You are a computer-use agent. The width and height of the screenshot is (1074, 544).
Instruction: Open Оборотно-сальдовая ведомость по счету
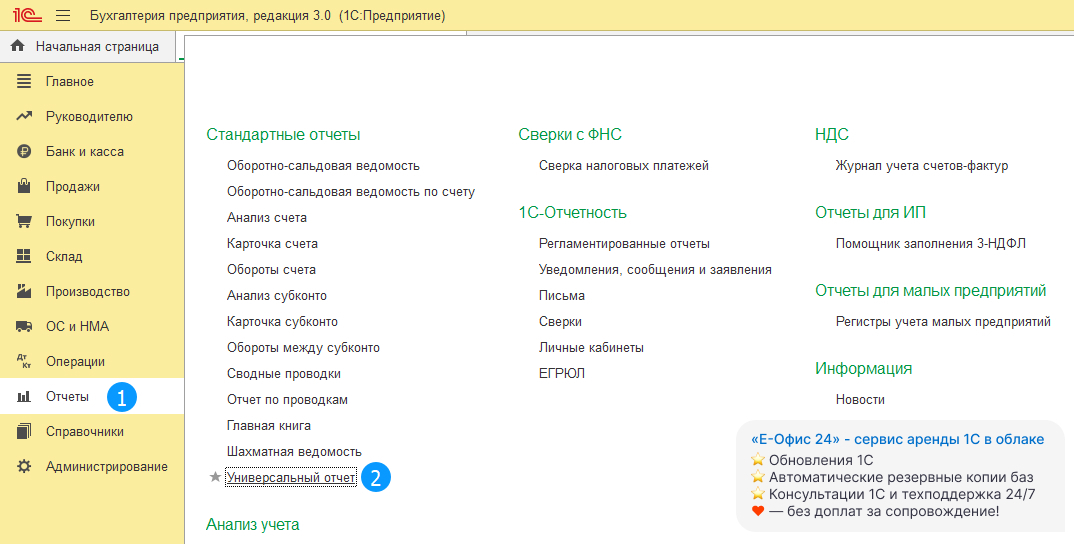[351, 192]
